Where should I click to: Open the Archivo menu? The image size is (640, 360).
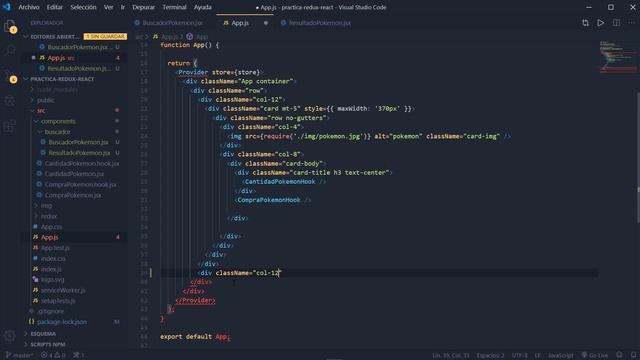tap(29, 7)
